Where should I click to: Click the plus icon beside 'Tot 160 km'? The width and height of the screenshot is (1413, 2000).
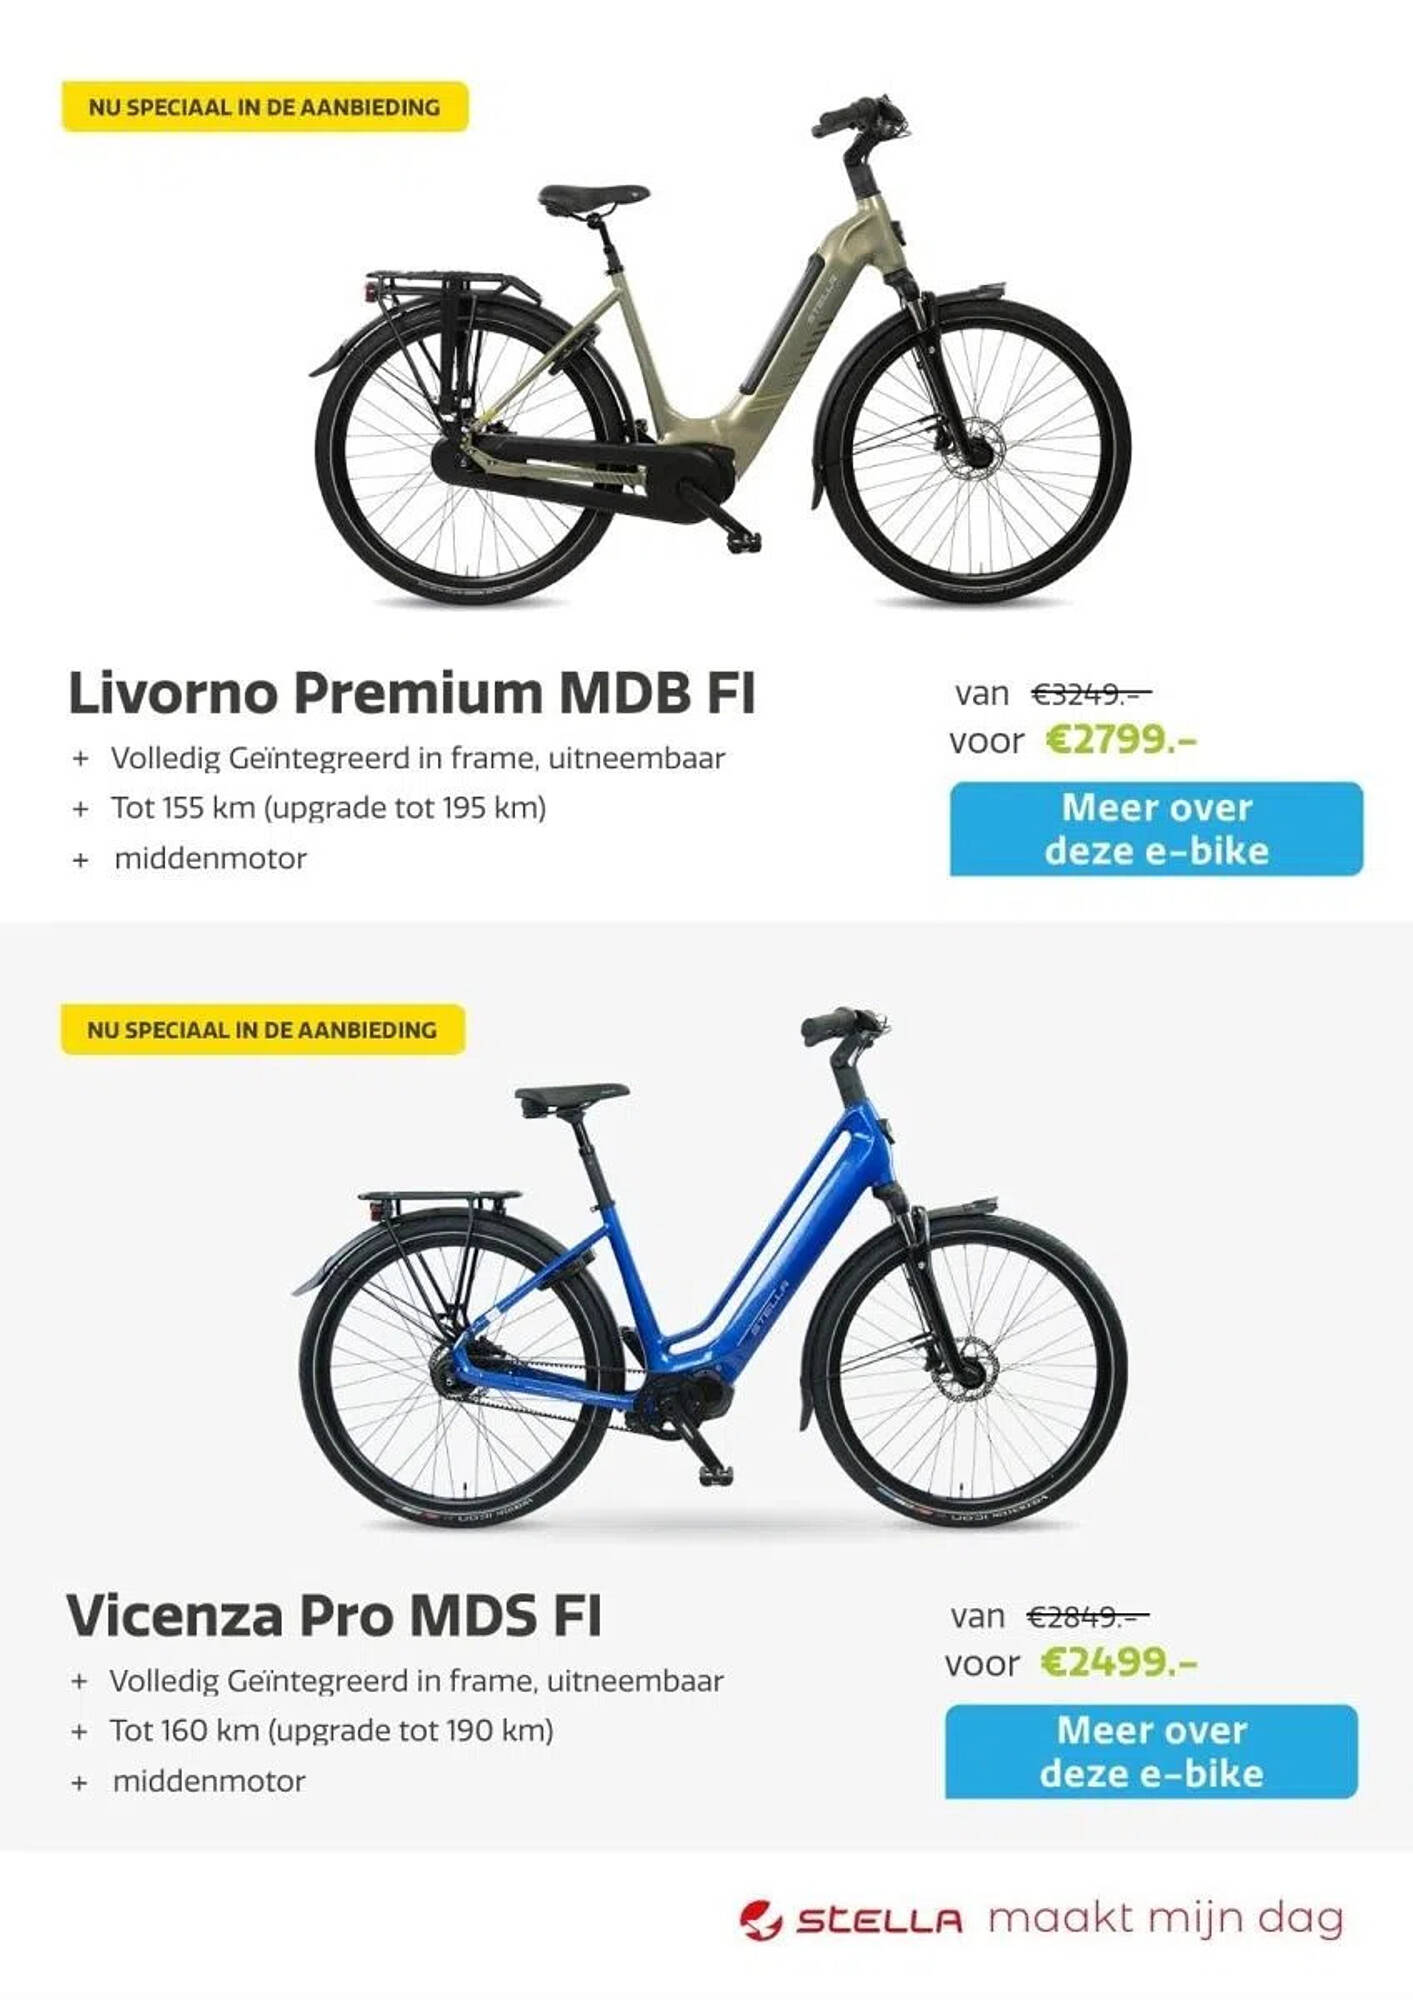[80, 1732]
